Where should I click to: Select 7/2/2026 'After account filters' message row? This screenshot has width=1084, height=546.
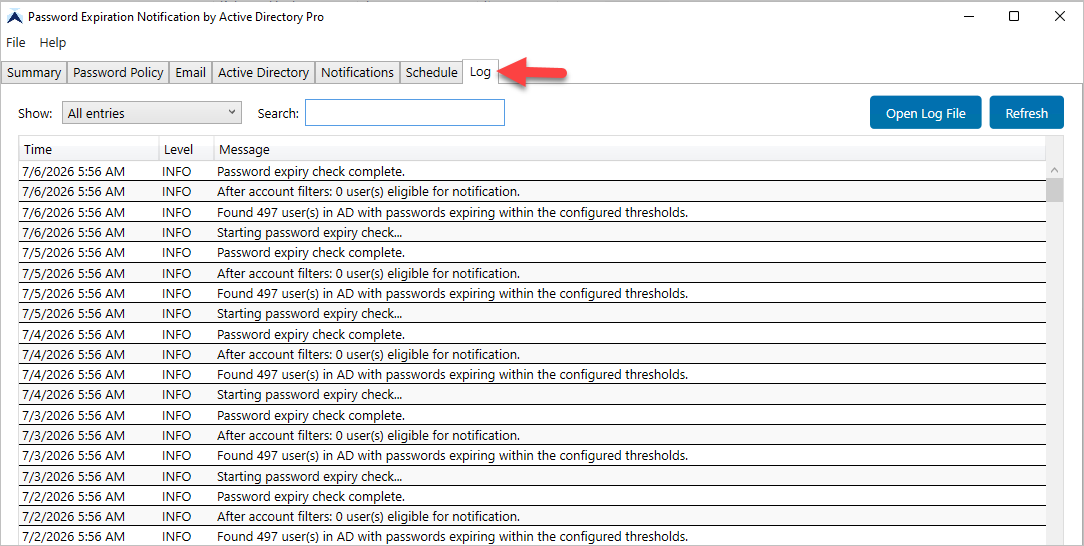tap(532, 517)
